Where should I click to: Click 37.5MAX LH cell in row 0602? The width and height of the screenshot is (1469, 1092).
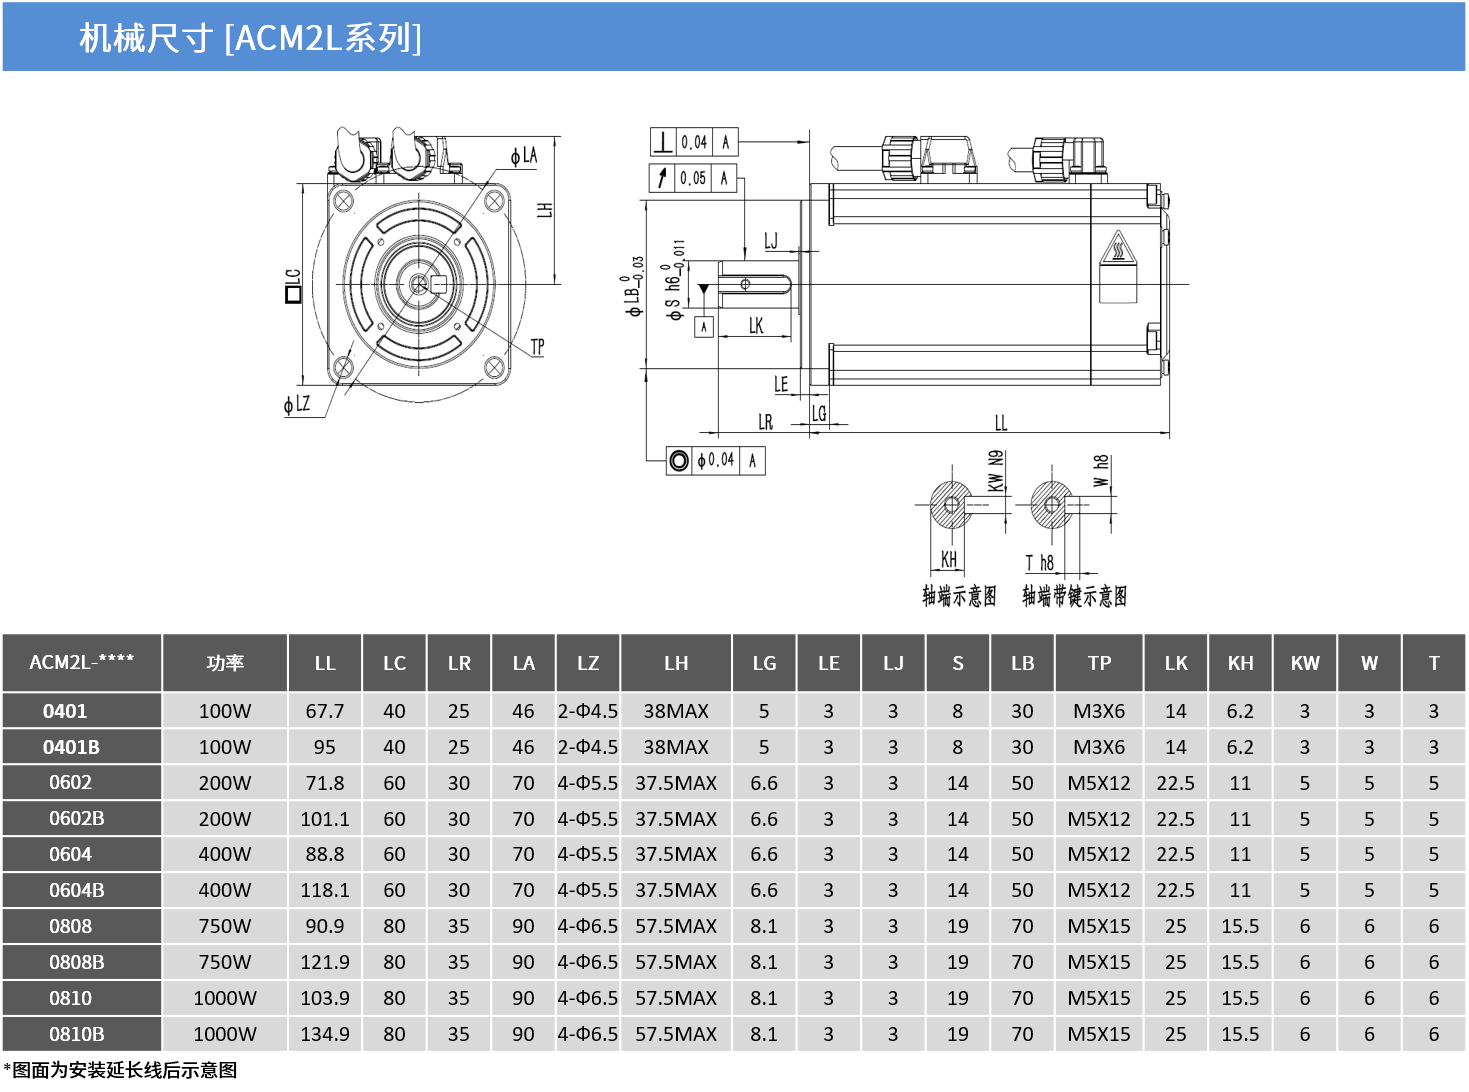(676, 782)
